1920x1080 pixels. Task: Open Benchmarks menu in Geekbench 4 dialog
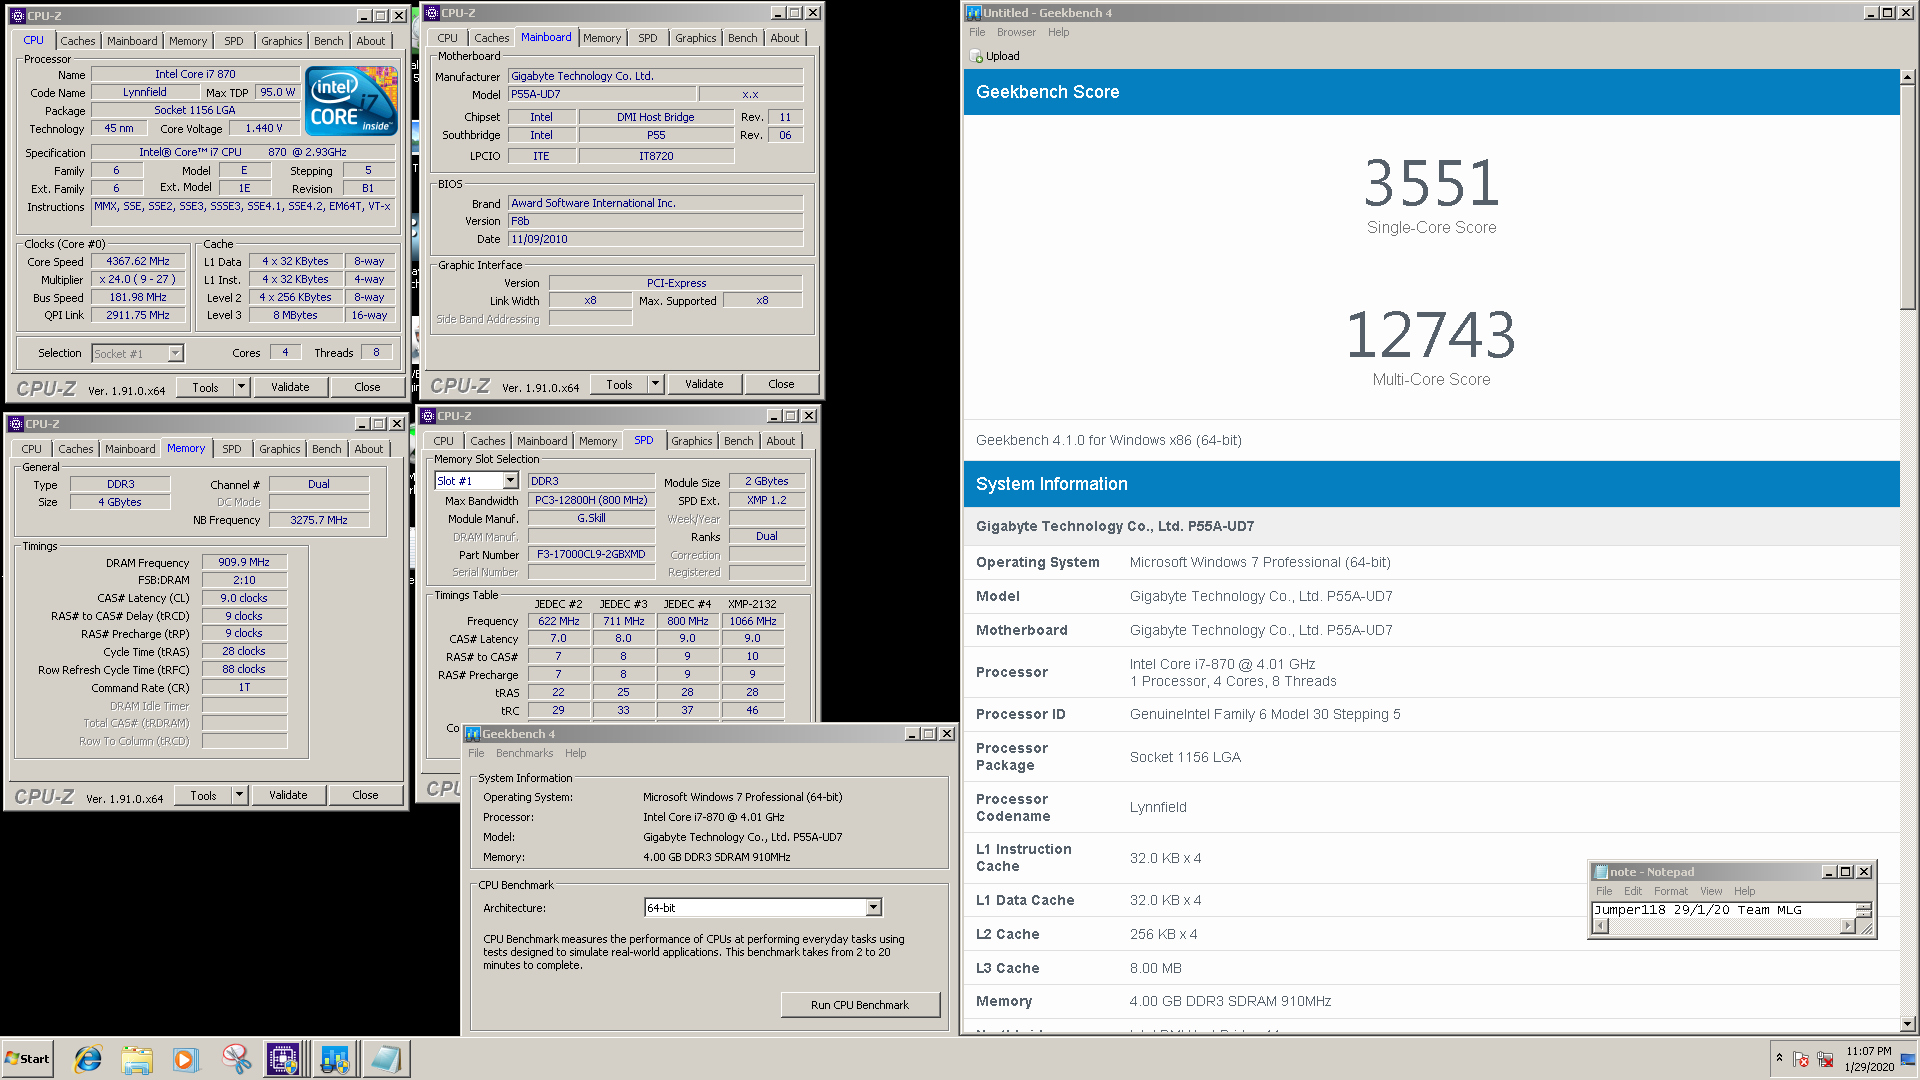[524, 753]
